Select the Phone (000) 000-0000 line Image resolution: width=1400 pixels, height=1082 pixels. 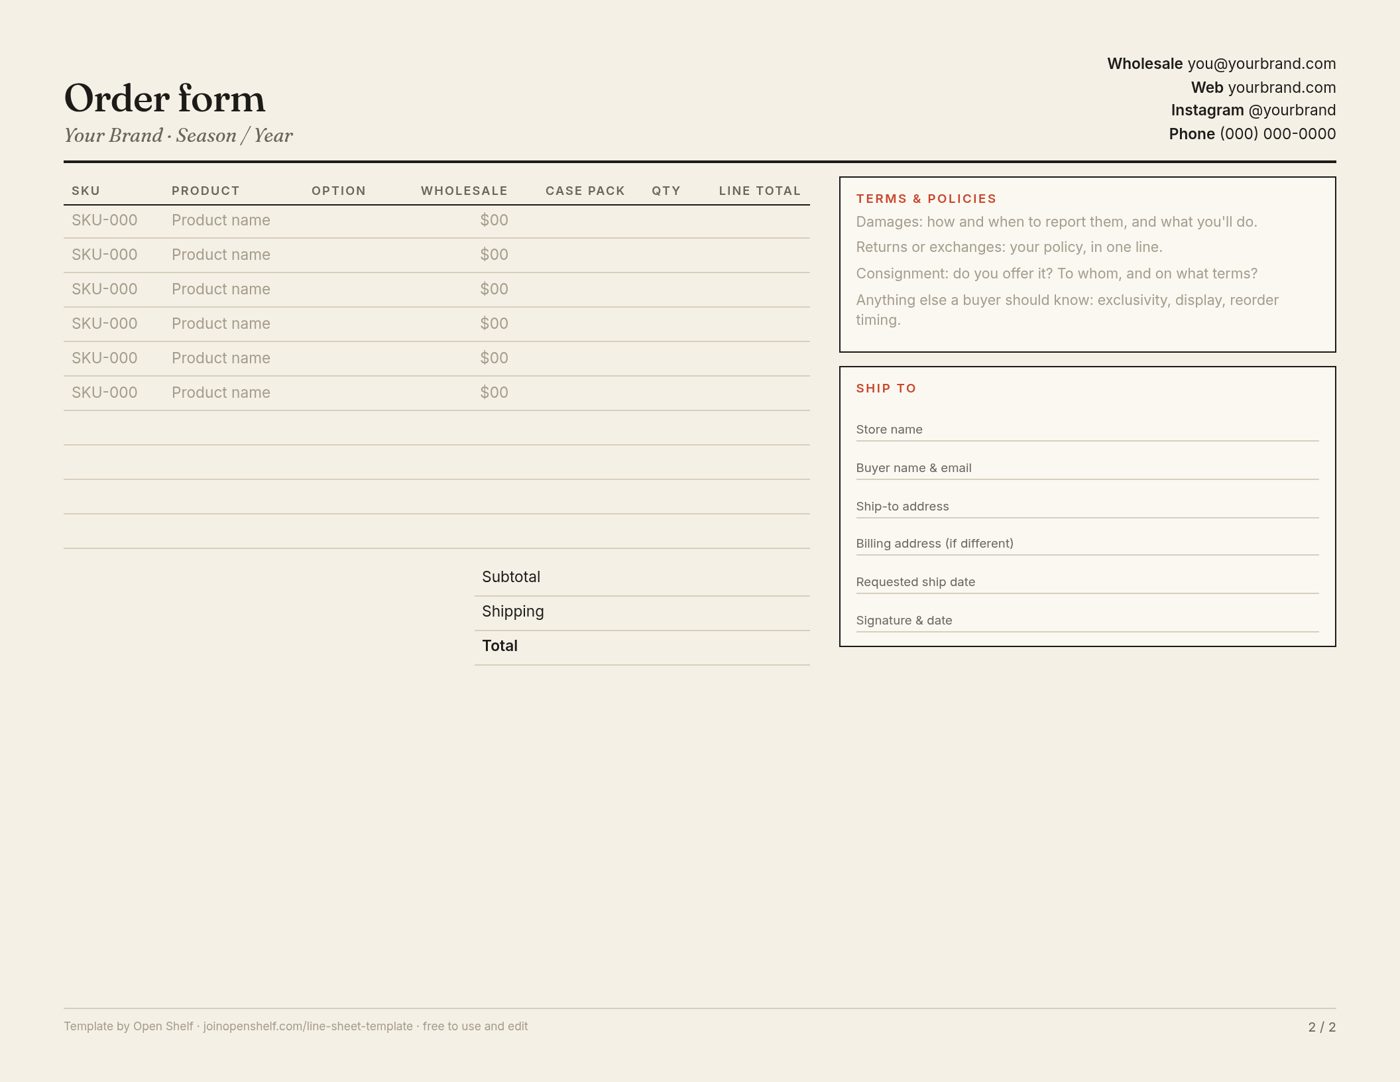(1252, 134)
